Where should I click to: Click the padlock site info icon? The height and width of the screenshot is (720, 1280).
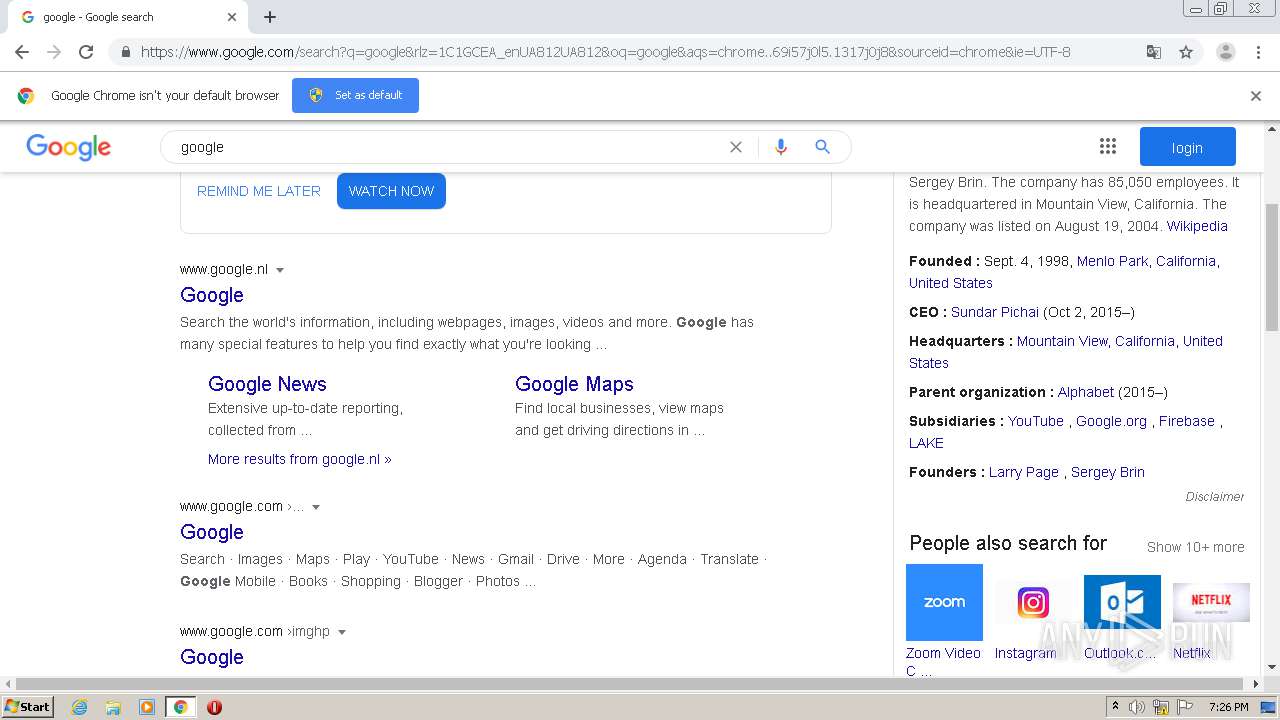(x=125, y=52)
